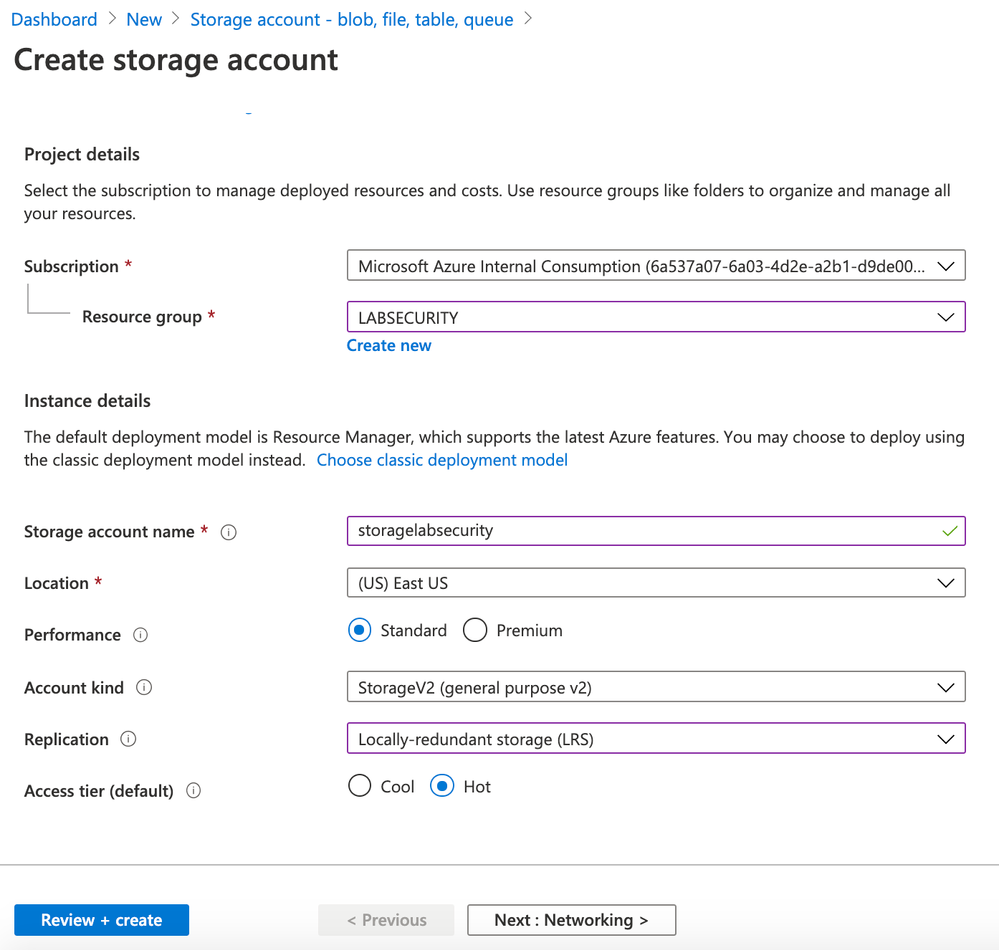Click the Replication info icon
This screenshot has width=999, height=950.
[x=128, y=739]
